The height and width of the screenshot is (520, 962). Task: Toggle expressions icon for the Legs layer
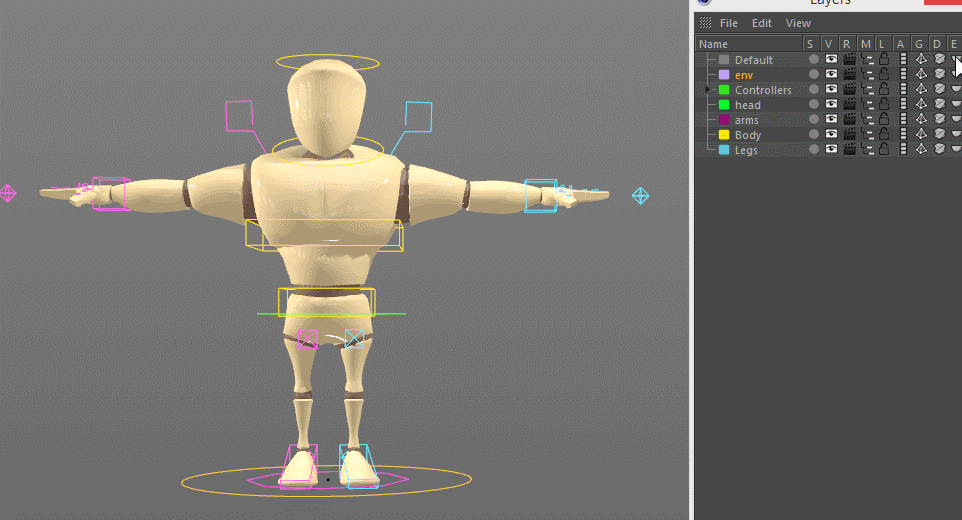click(x=955, y=150)
